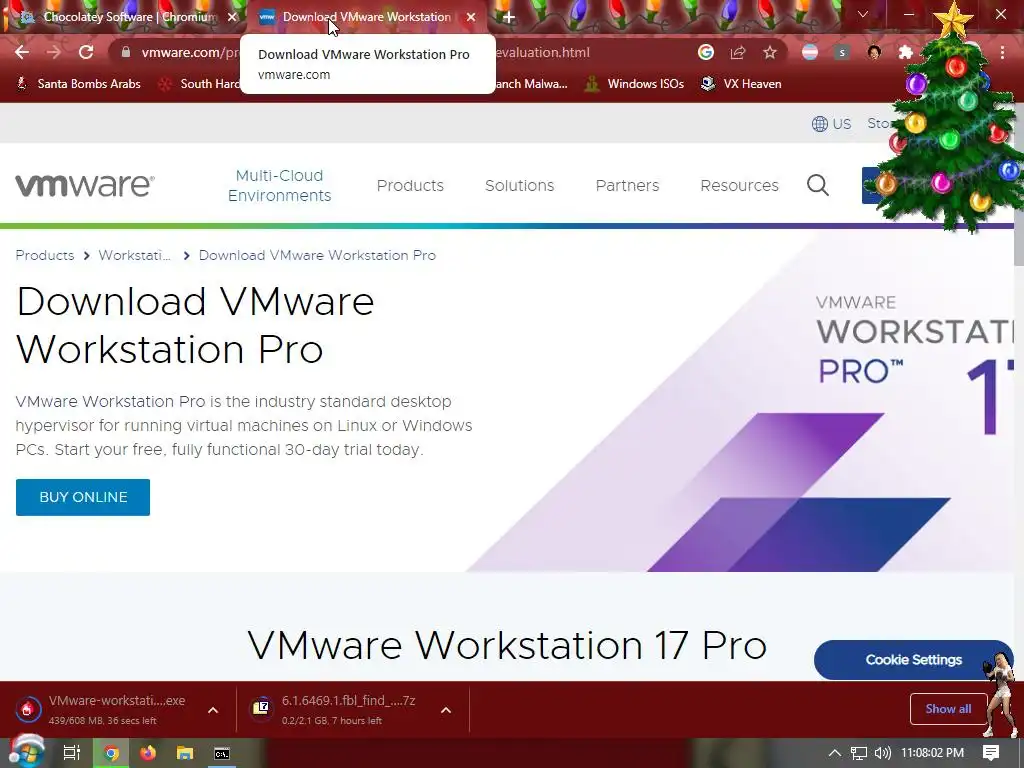Open the Products menu

(x=410, y=185)
